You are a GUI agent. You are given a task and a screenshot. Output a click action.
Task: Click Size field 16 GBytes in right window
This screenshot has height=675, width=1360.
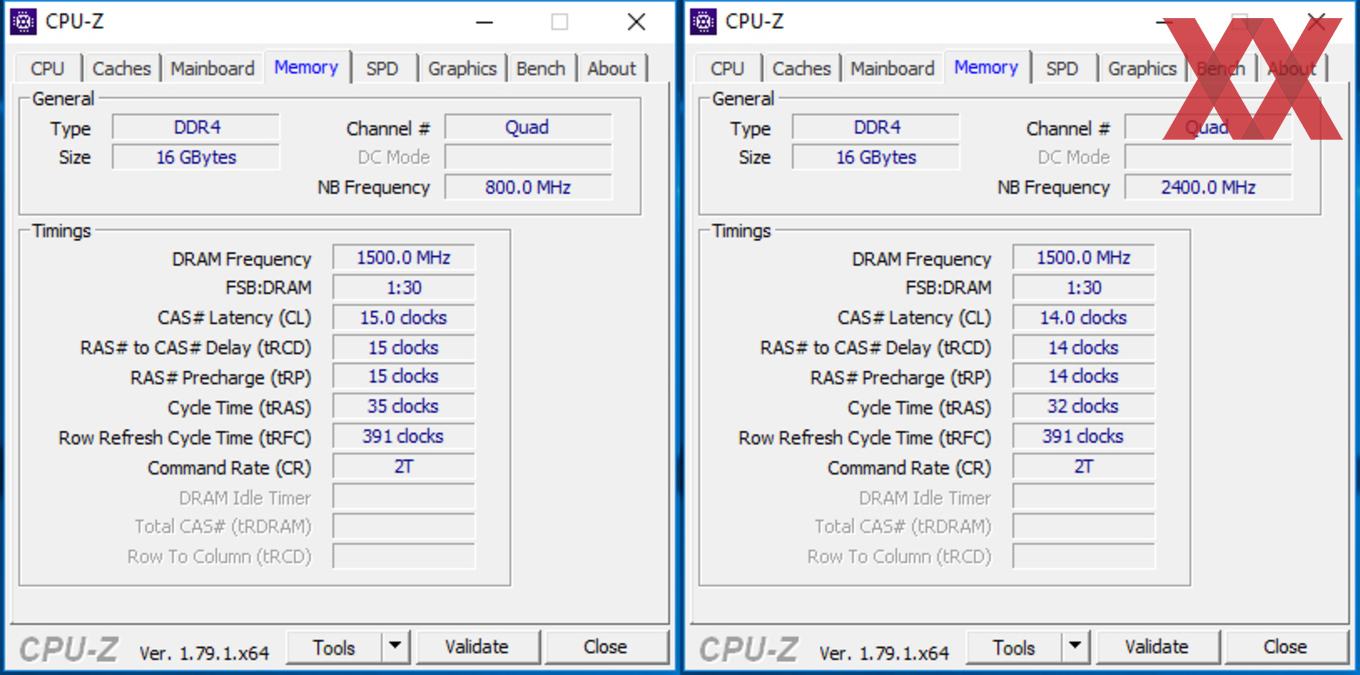(x=876, y=157)
